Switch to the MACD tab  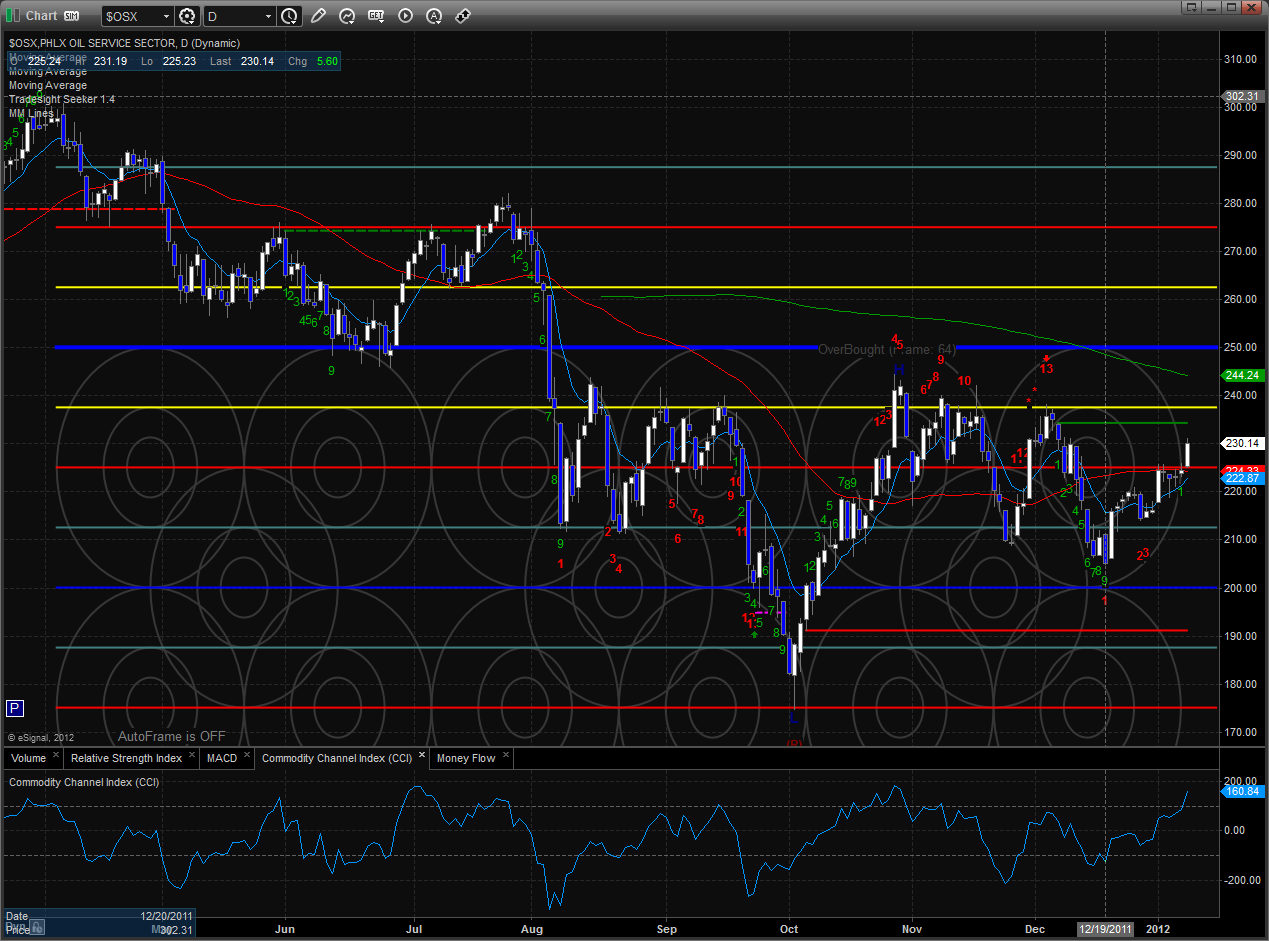coord(221,758)
